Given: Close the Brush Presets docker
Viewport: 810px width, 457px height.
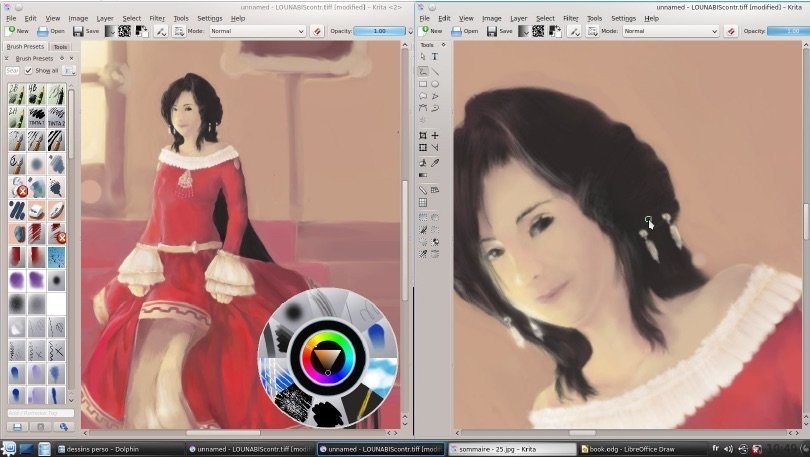Looking at the screenshot, I should [72, 59].
